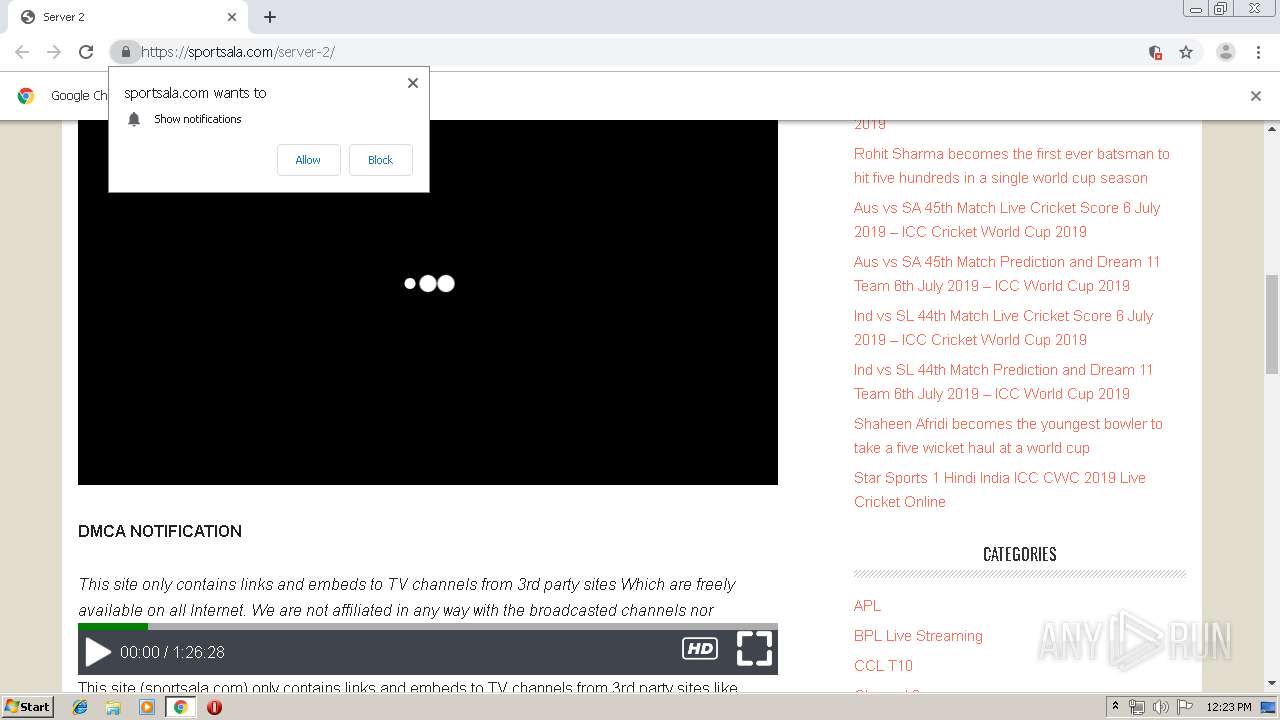
Task: Open Chrome three-dot menu
Action: tap(1258, 52)
